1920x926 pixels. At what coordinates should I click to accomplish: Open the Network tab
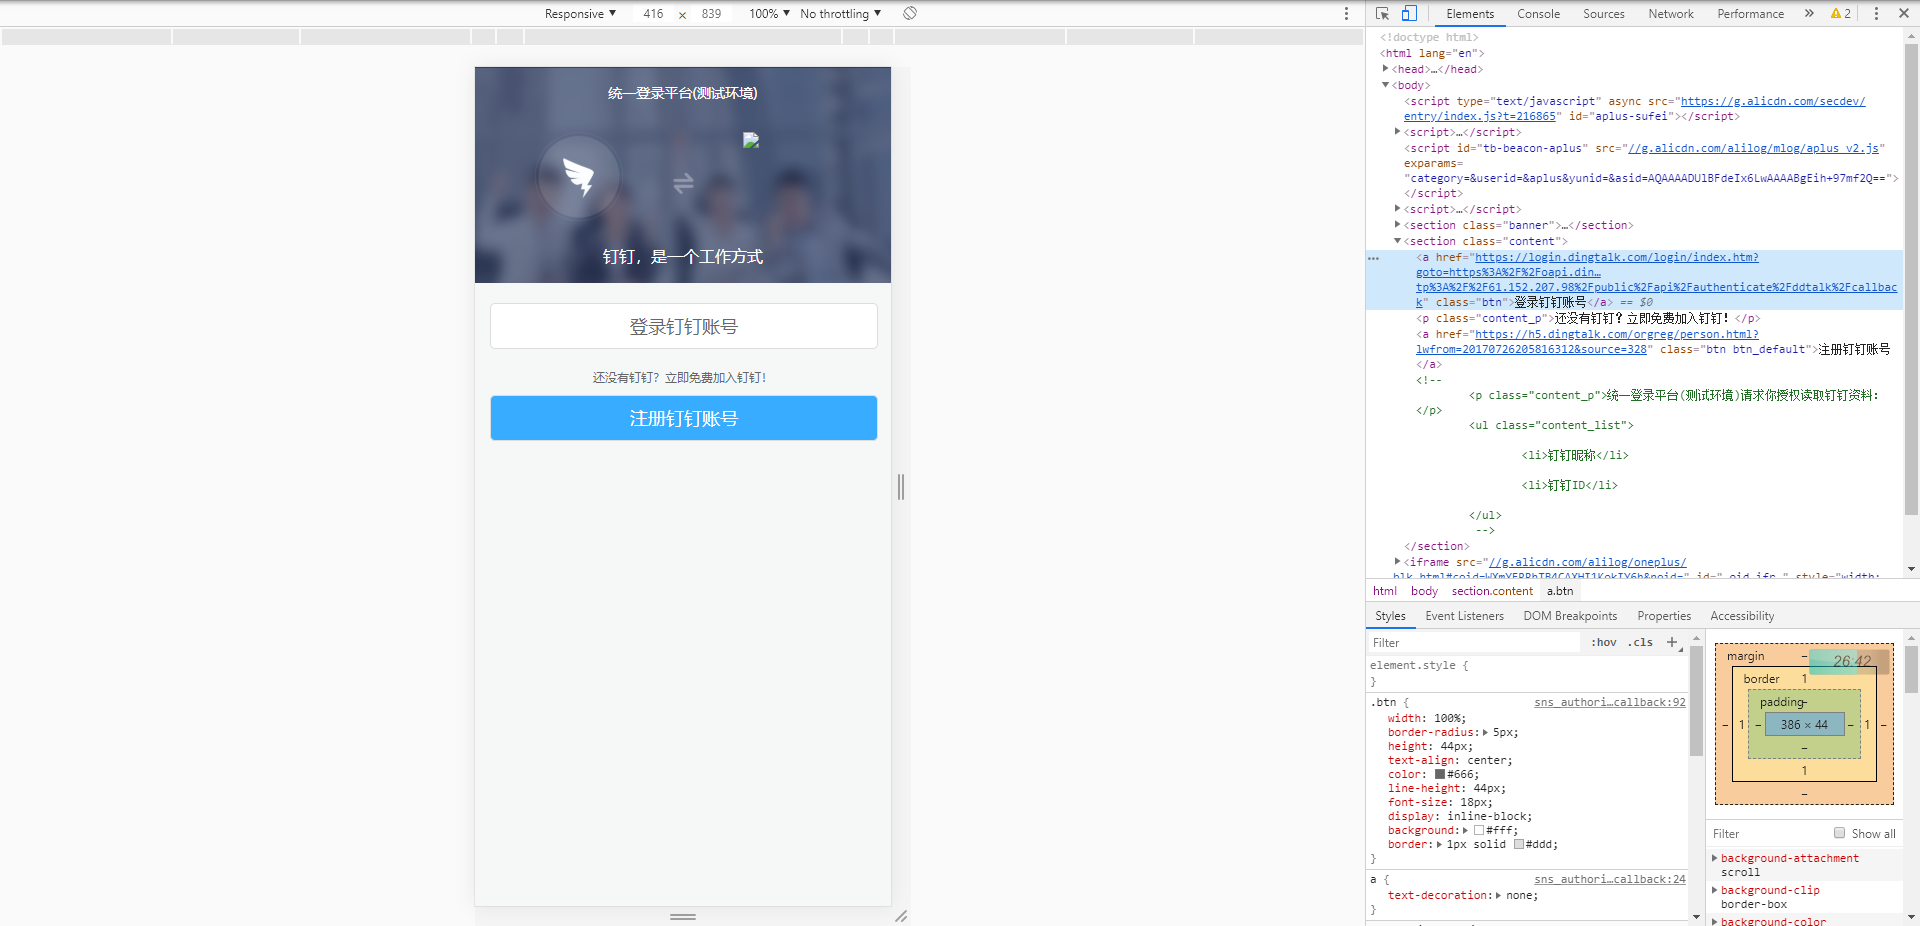coord(1671,13)
